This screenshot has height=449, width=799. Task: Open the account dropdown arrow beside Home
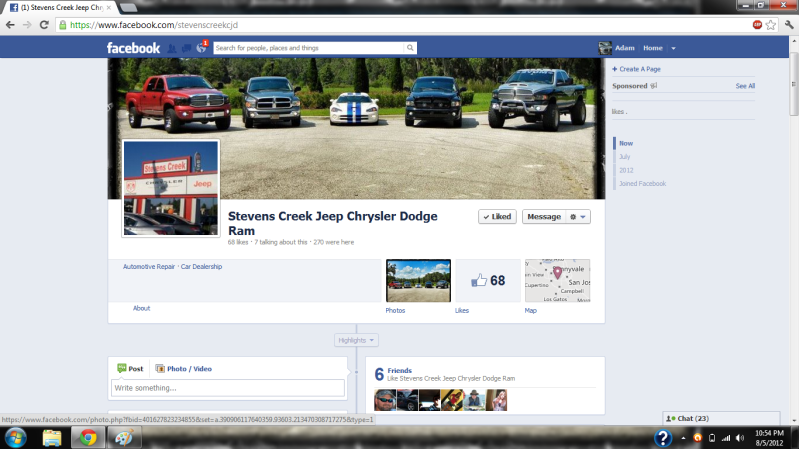pyautogui.click(x=673, y=48)
